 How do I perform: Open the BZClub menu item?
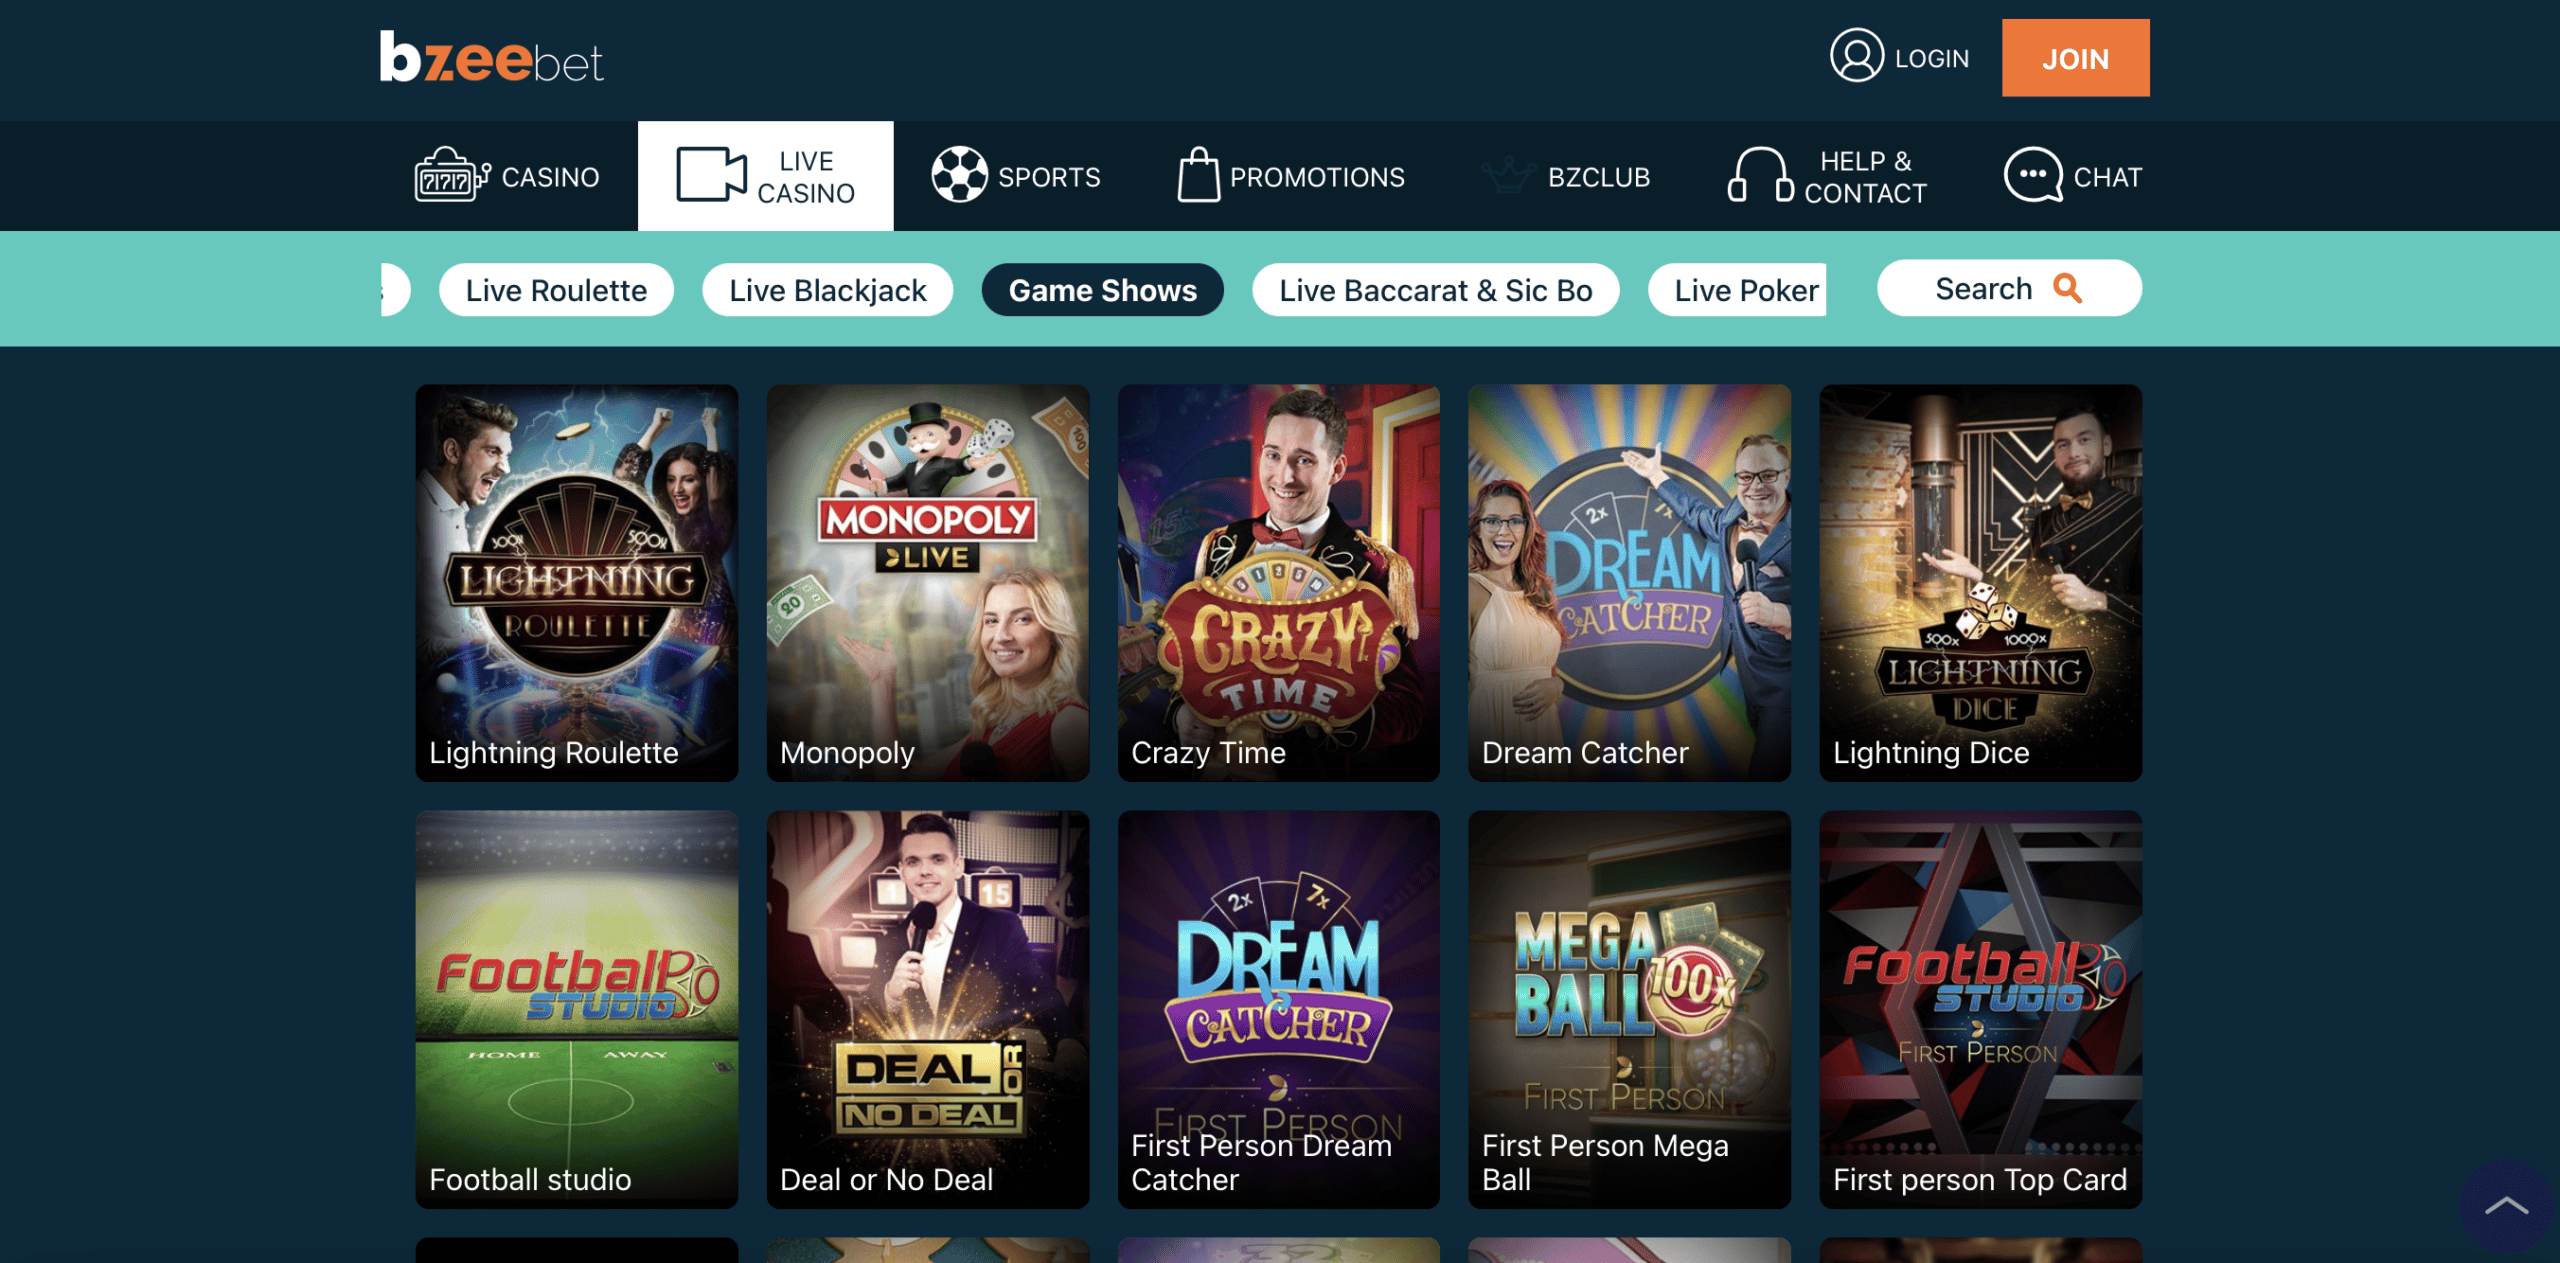coord(1565,176)
